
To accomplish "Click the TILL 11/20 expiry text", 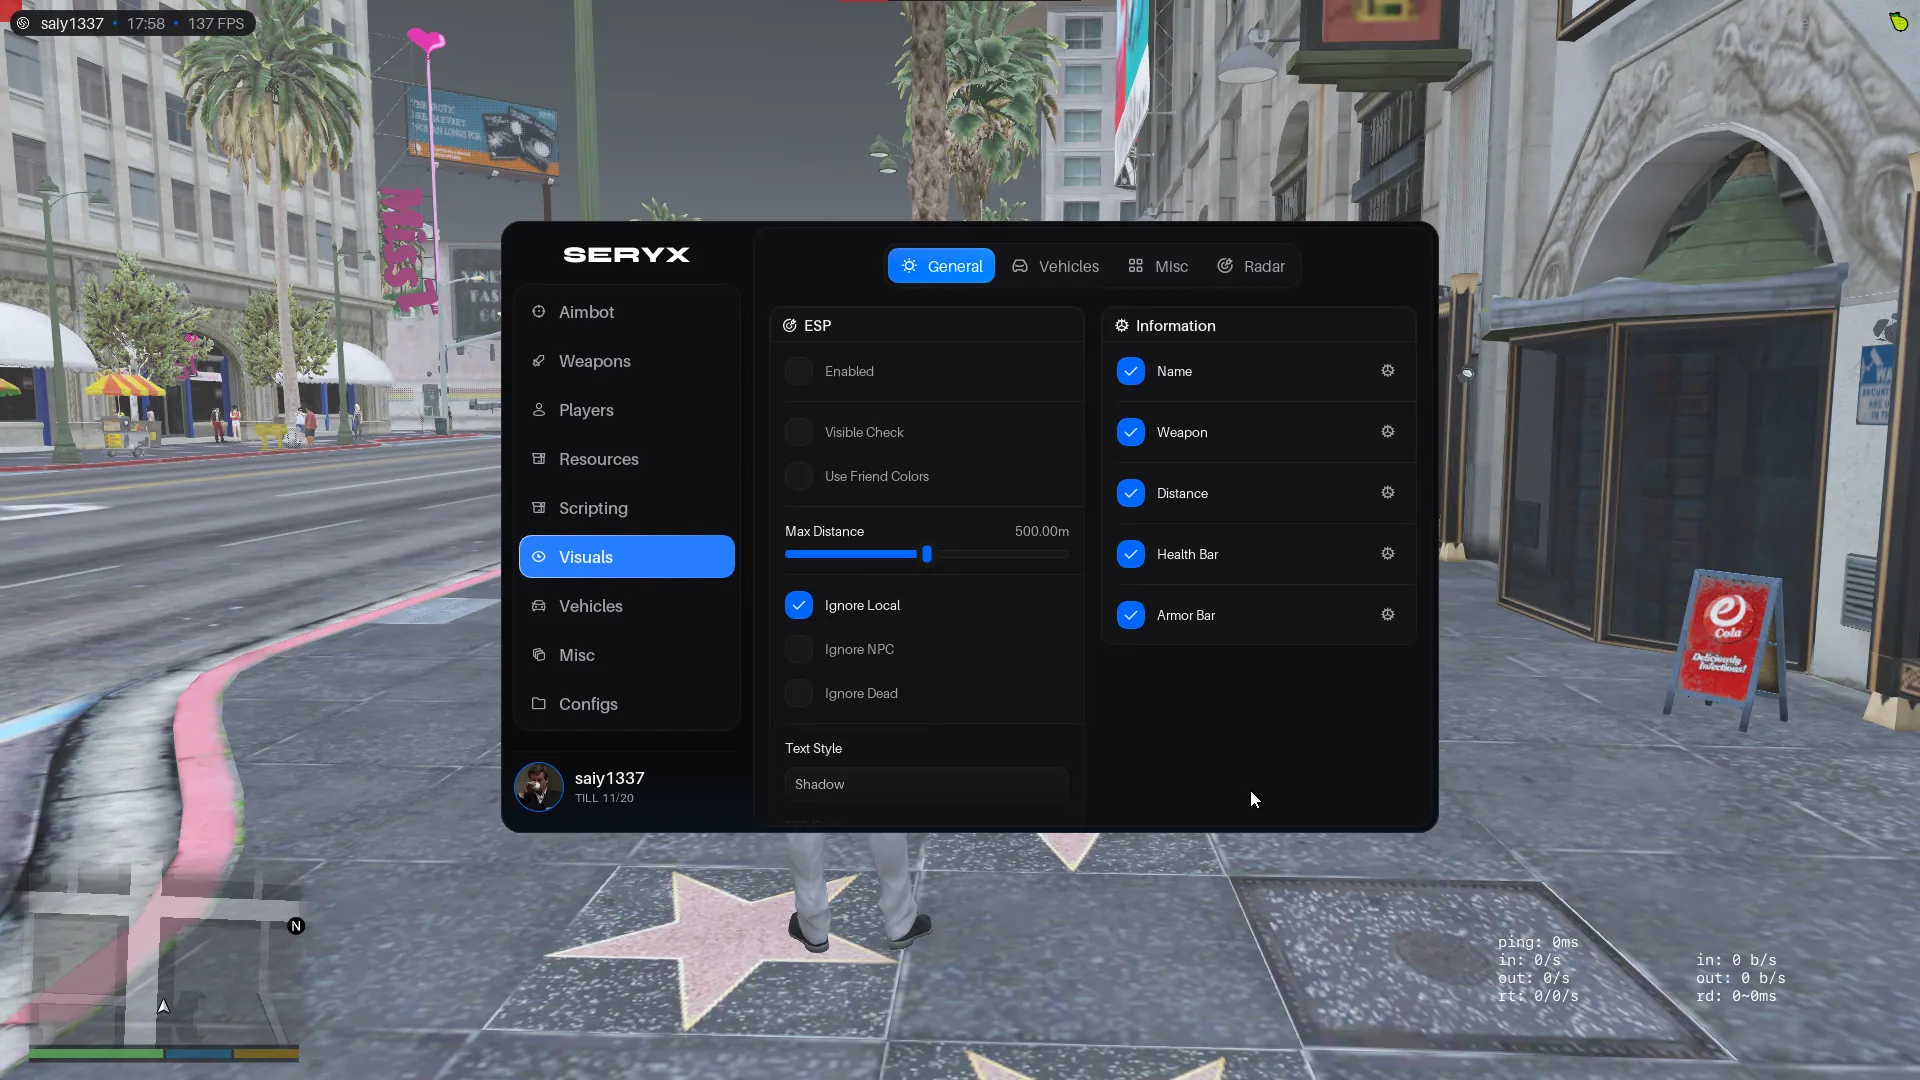I will (604, 798).
